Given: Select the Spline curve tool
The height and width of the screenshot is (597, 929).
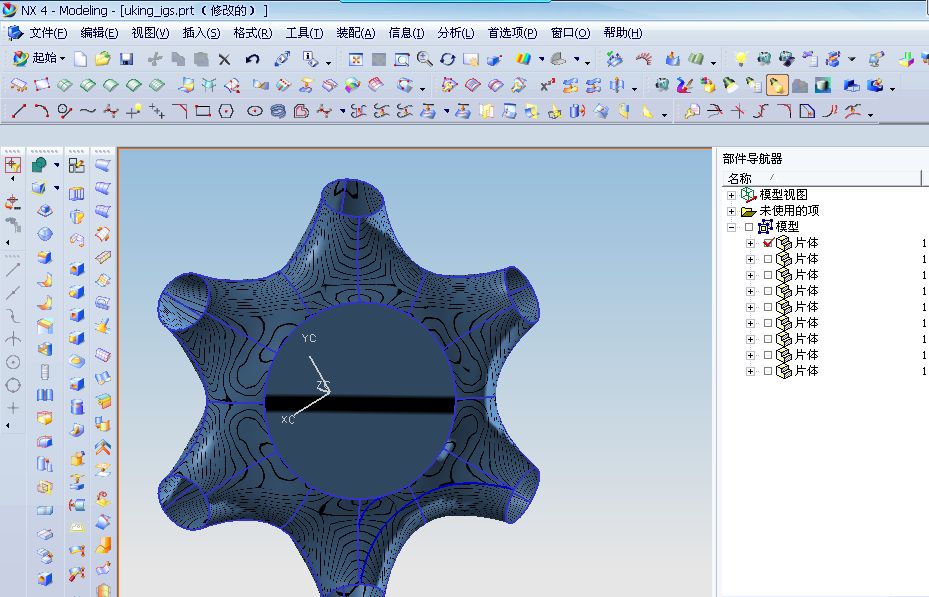Looking at the screenshot, I should tap(88, 111).
